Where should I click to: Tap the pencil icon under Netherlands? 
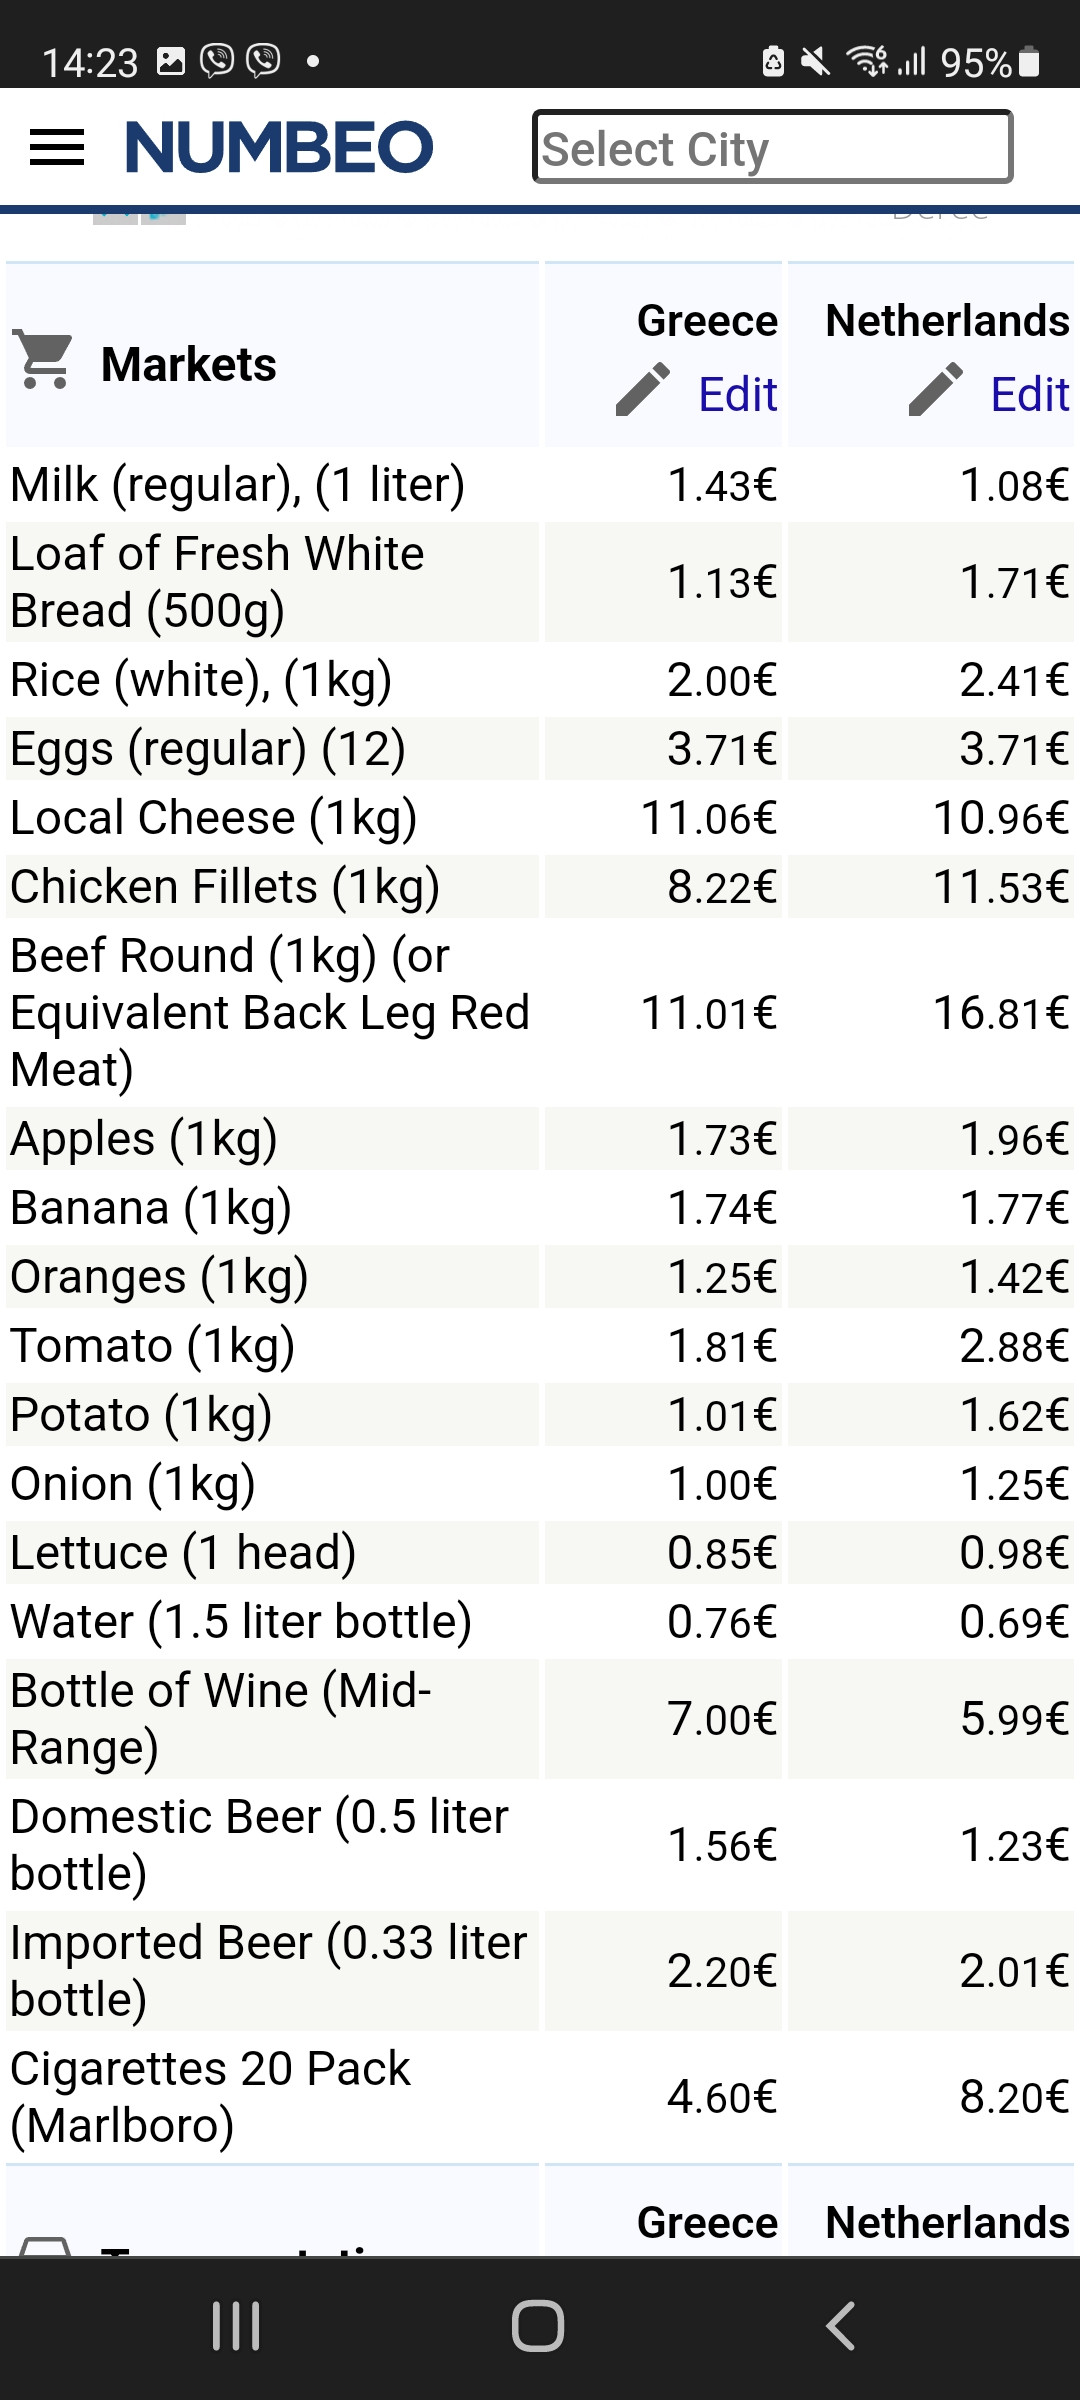click(935, 390)
